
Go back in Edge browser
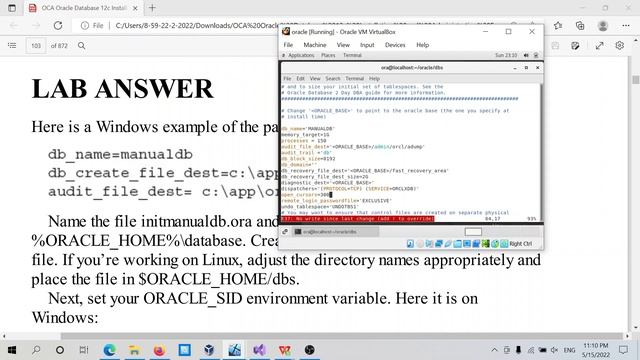click(14, 25)
